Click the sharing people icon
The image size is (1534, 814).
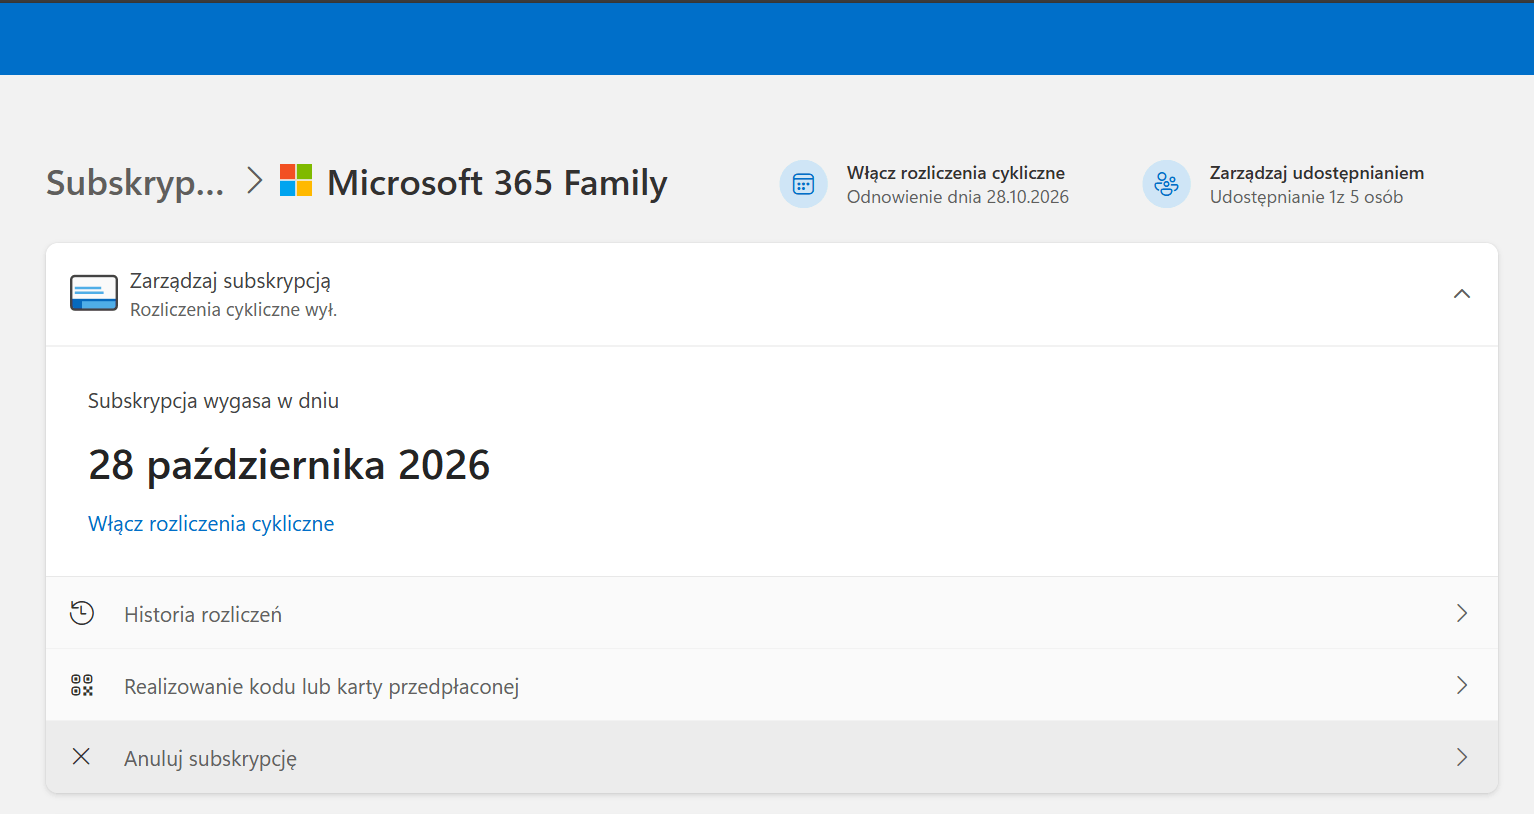(1167, 184)
